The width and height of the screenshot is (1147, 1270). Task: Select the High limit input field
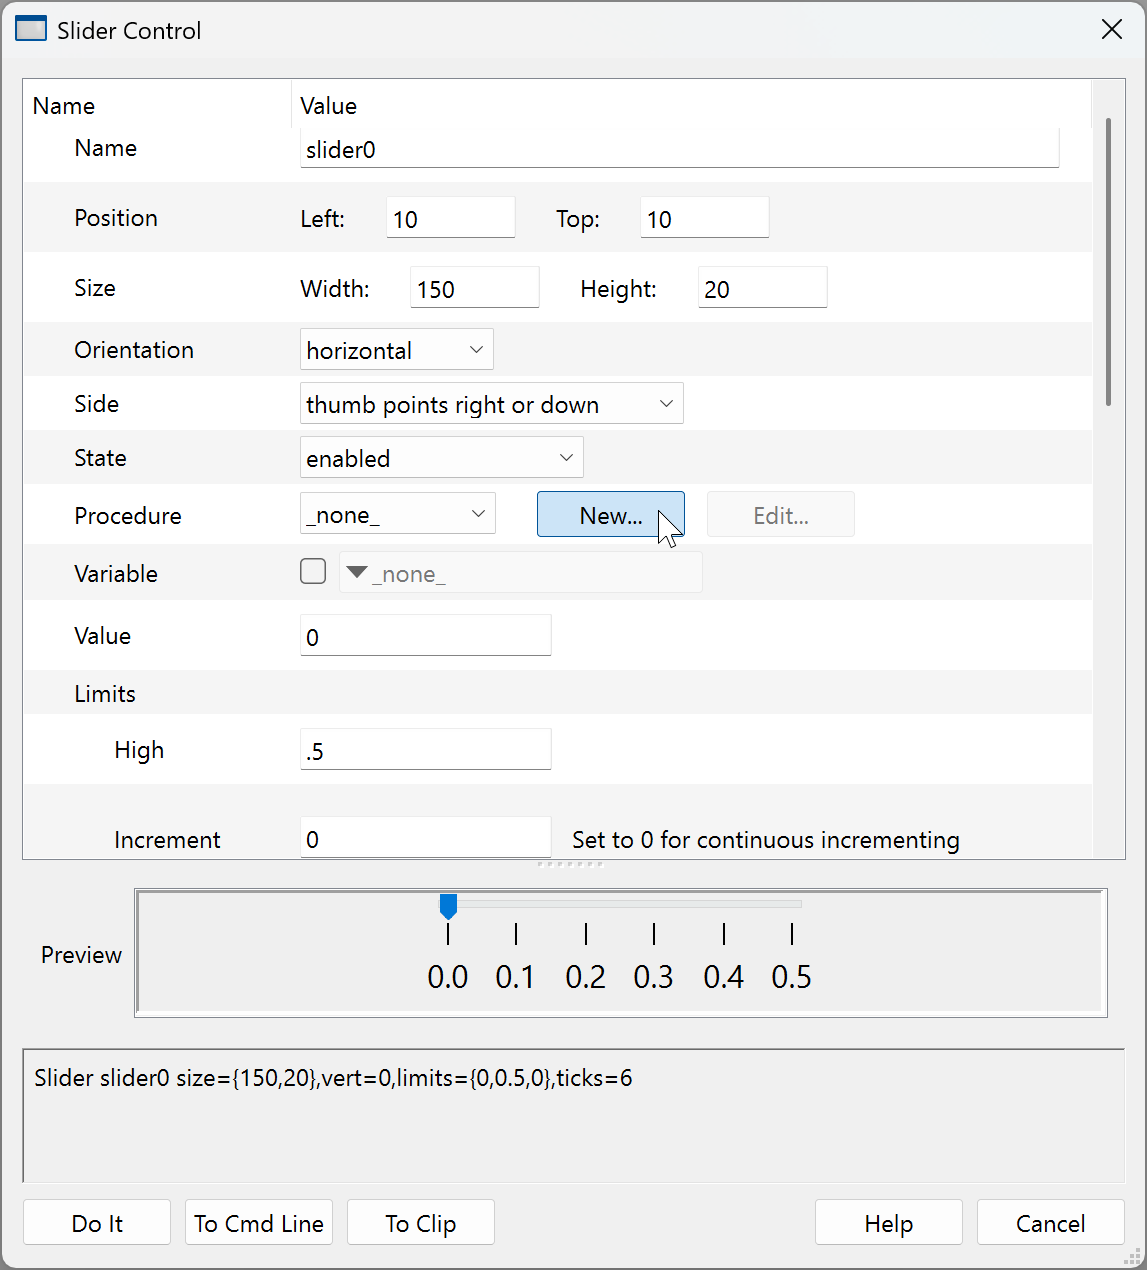(x=425, y=750)
